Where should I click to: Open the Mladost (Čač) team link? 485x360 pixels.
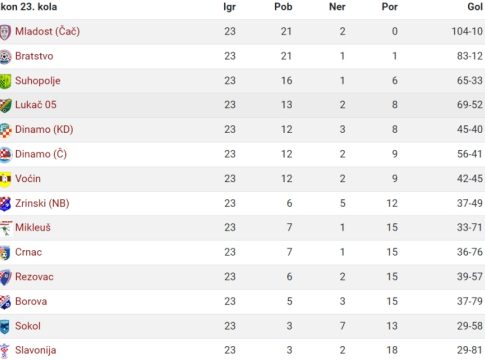tap(47, 31)
